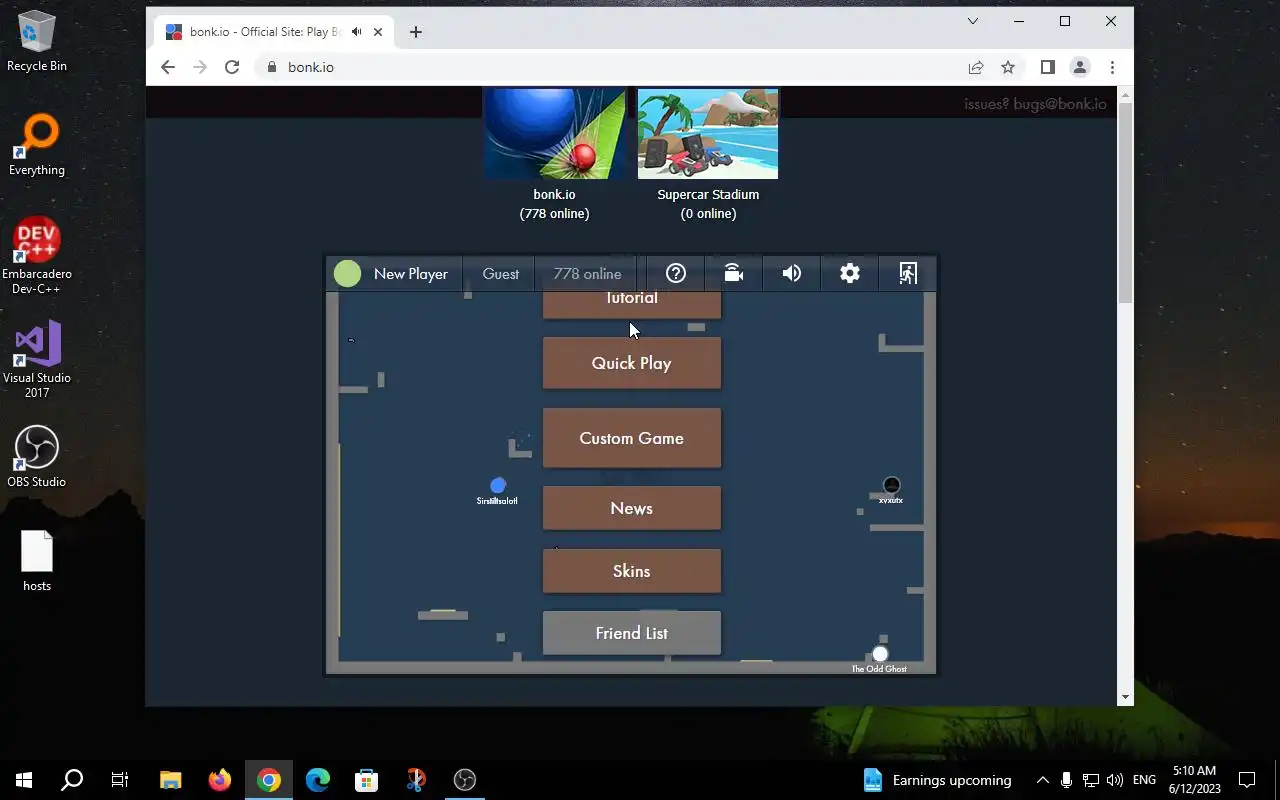Bookmark this page with the star icon
The width and height of the screenshot is (1280, 800).
1008,67
